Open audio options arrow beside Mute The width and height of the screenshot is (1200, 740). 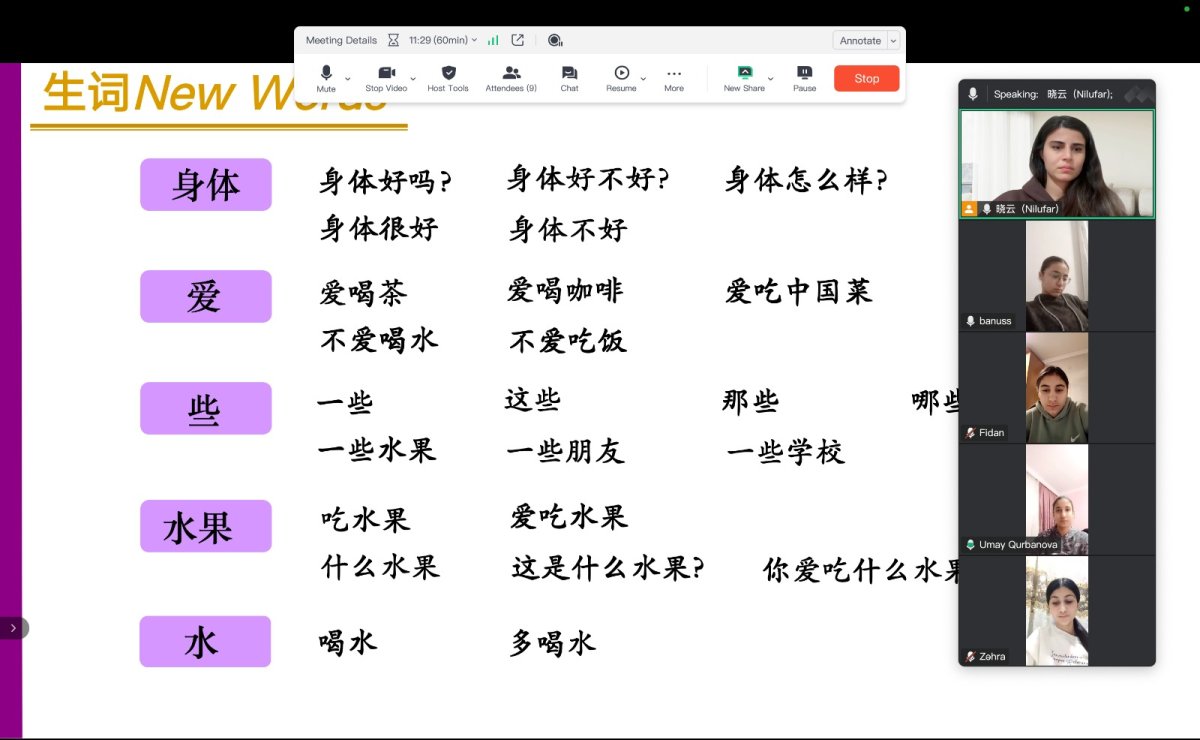[x=348, y=78]
